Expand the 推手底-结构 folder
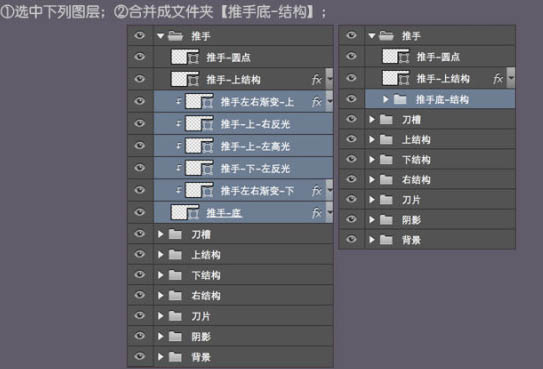 [x=385, y=100]
